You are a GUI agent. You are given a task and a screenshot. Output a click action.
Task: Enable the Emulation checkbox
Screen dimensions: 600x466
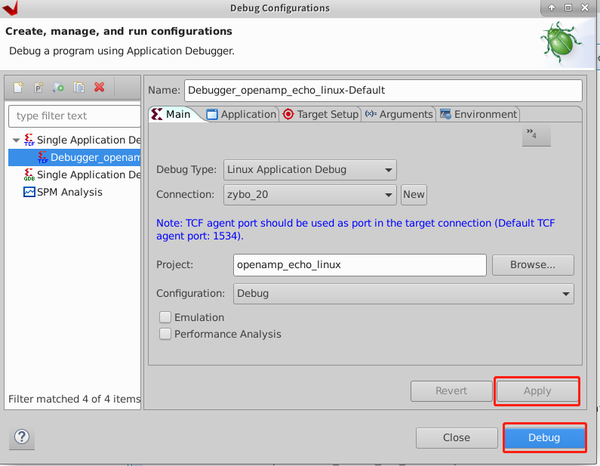165,317
